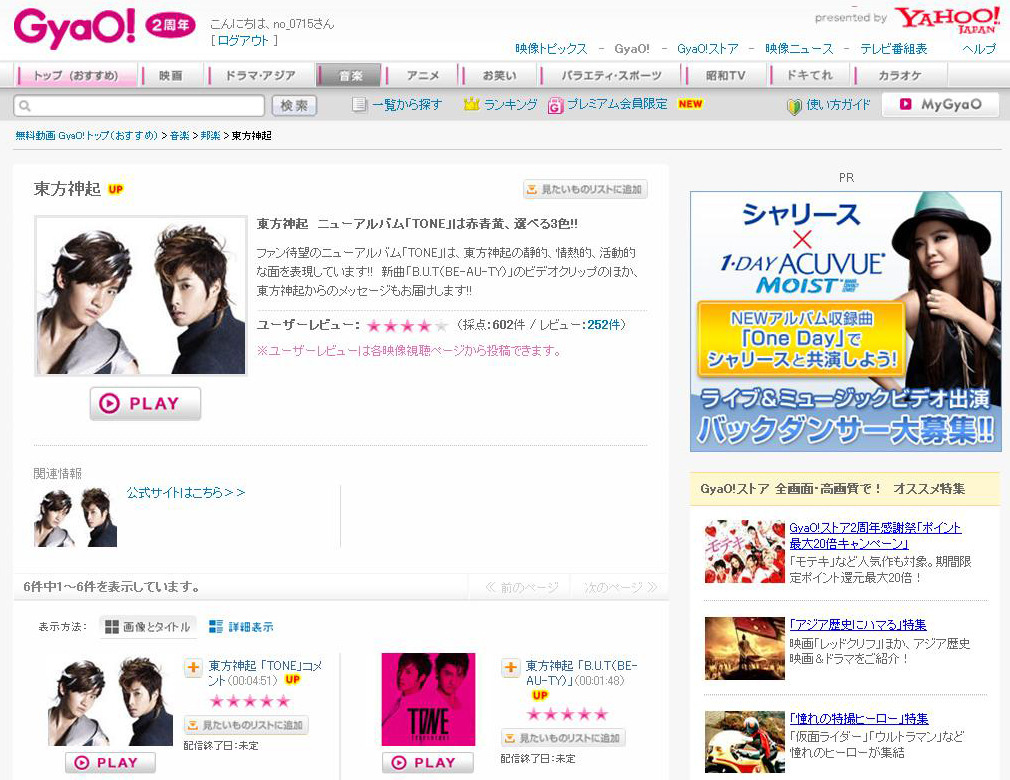1010x780 pixels.
Task: Open the カラオケ tab
Action: tap(900, 75)
